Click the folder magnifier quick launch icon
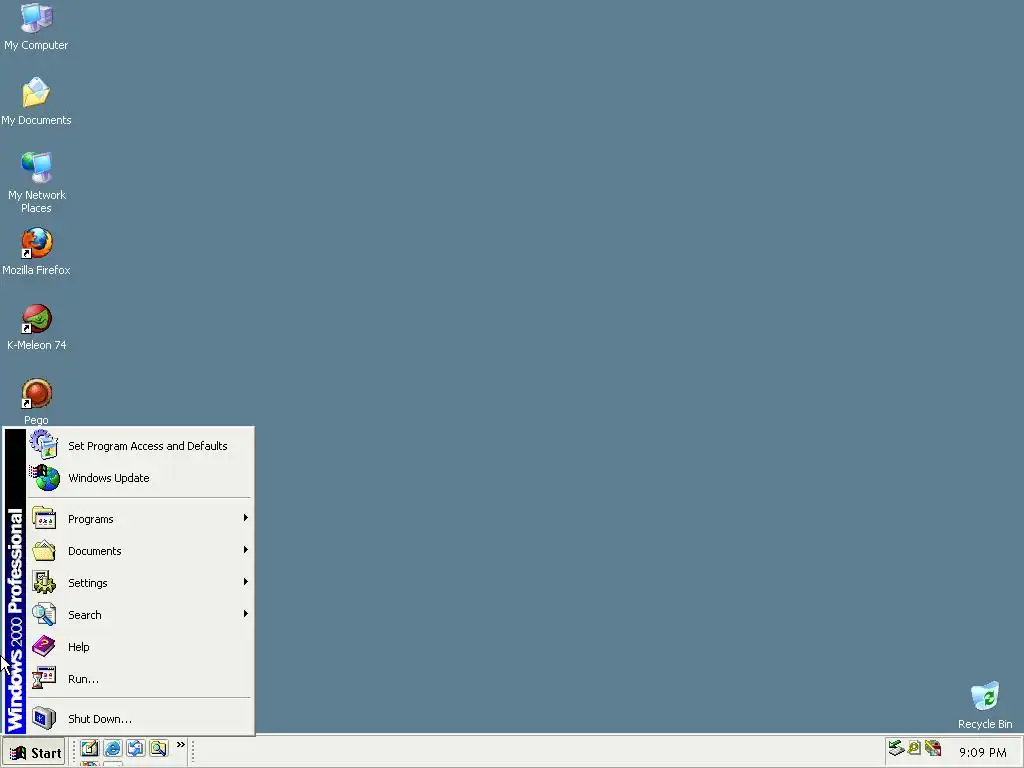The image size is (1024, 768). (x=158, y=748)
